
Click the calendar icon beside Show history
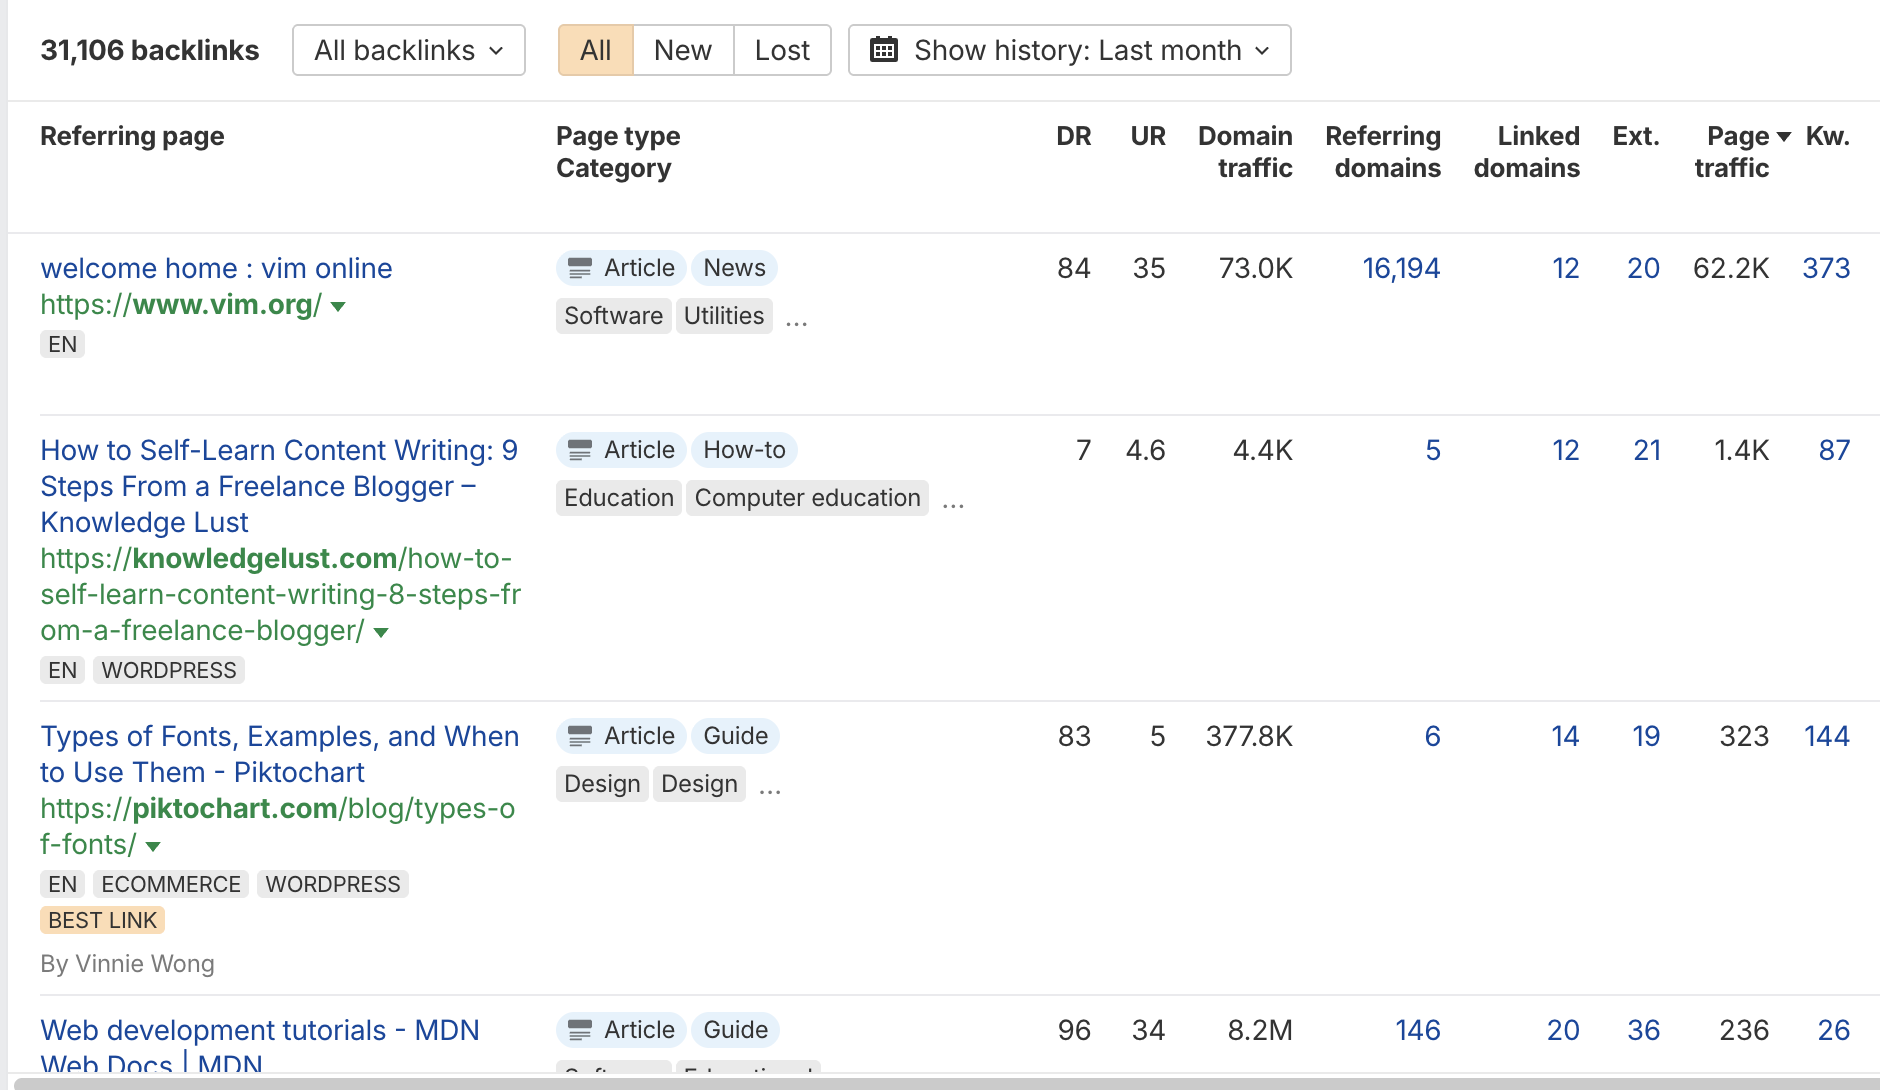883,50
